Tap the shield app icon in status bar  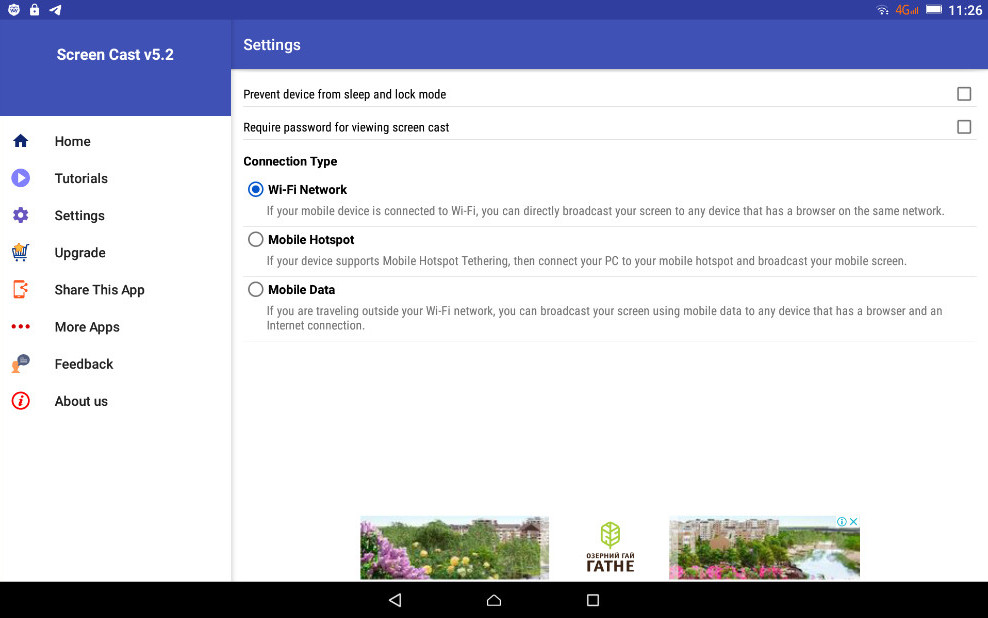(14, 9)
